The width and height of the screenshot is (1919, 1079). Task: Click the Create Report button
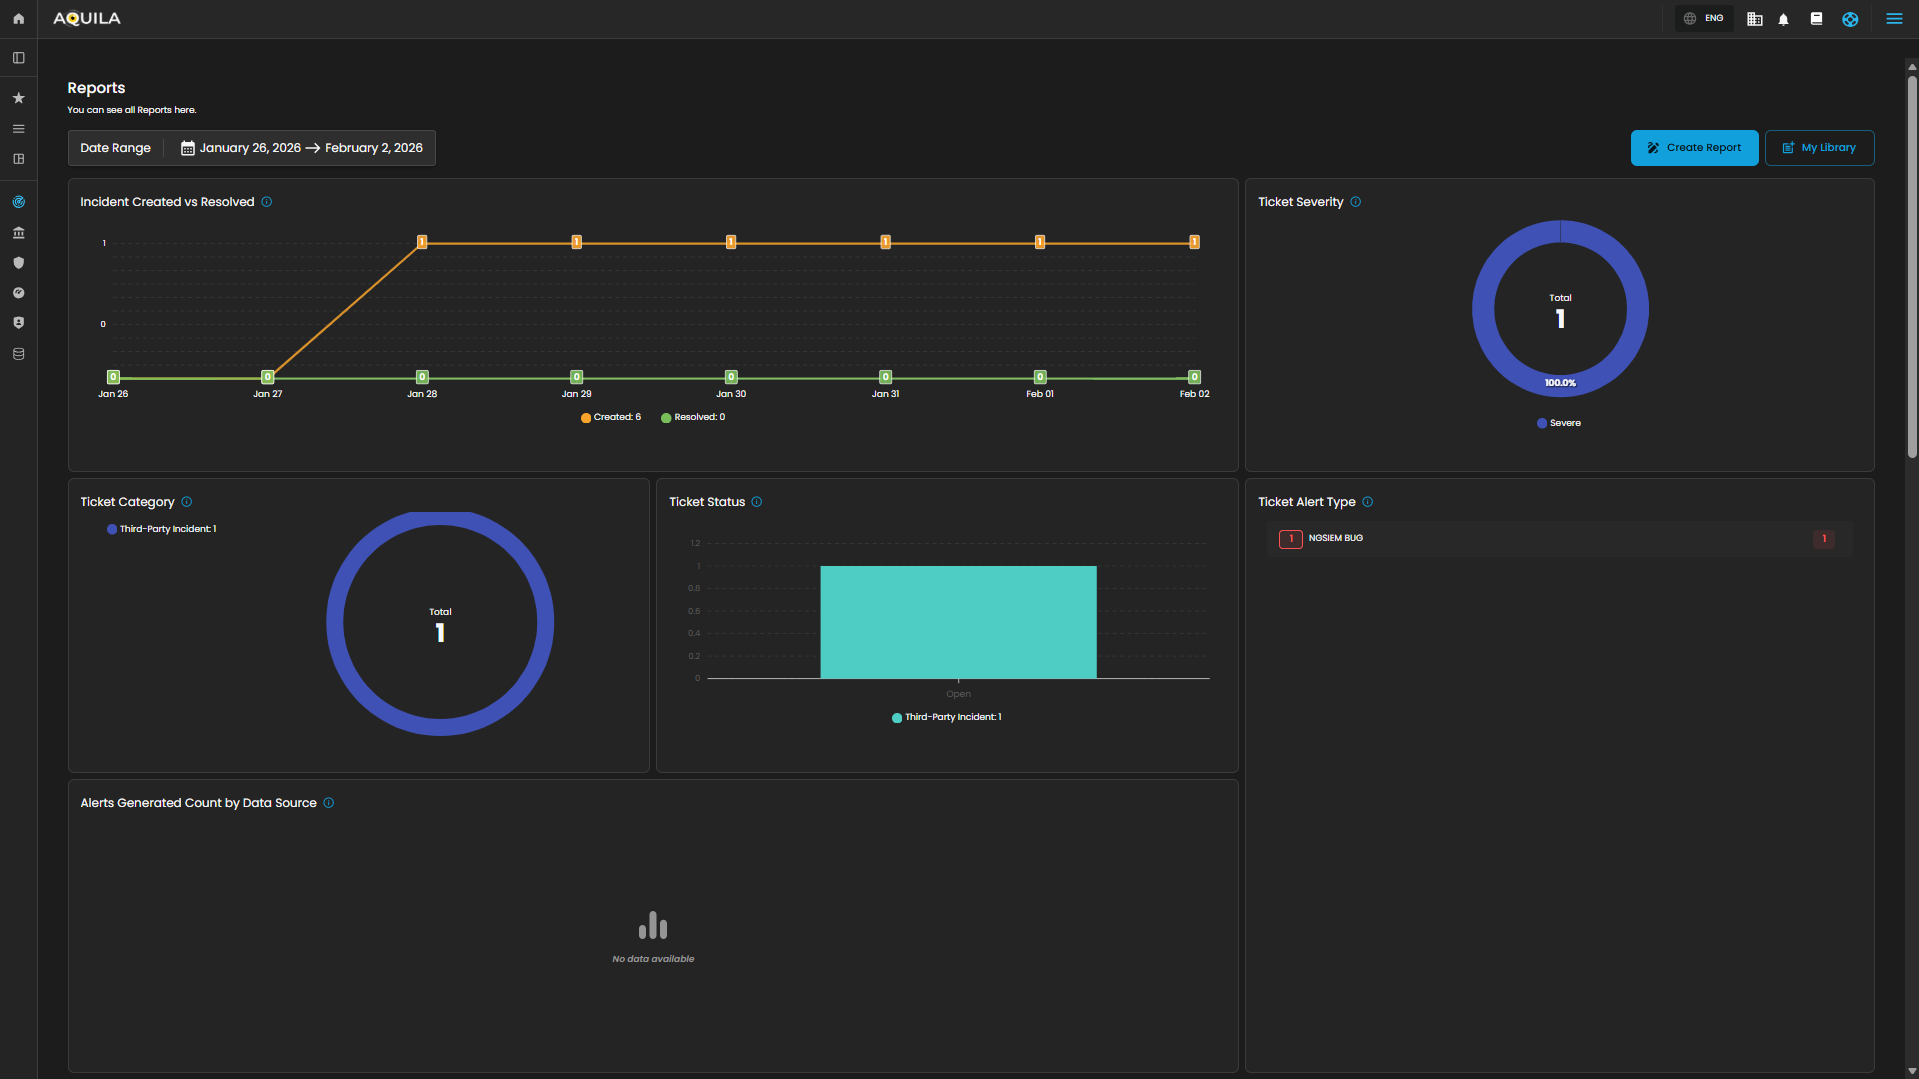tap(1694, 148)
